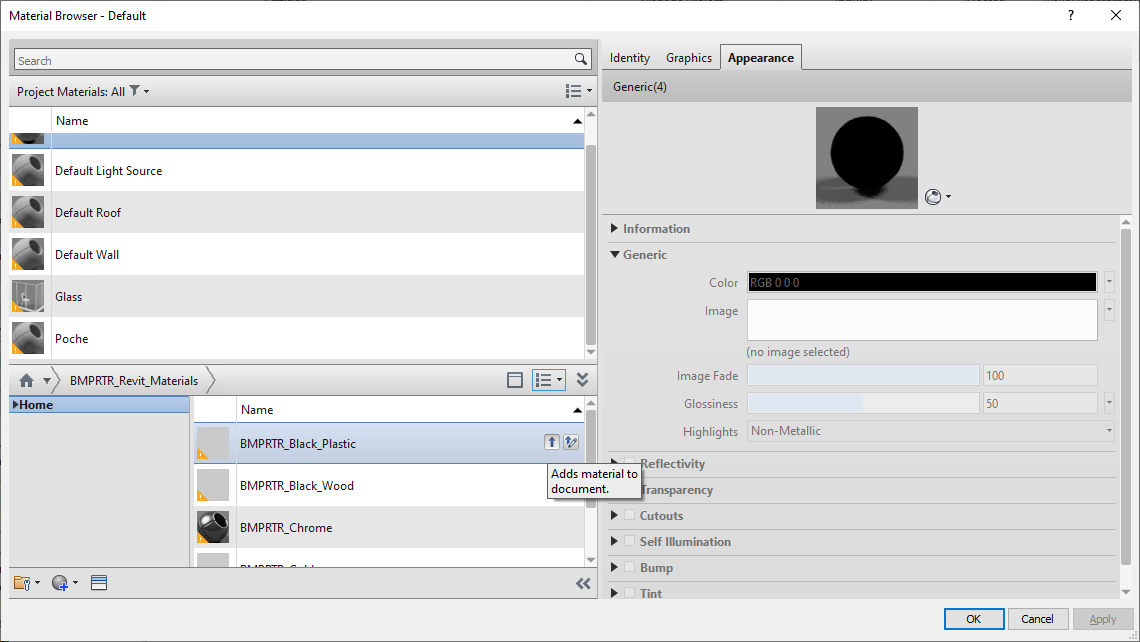Expand the Bump section arrow
The width and height of the screenshot is (1140, 642).
[x=614, y=567]
